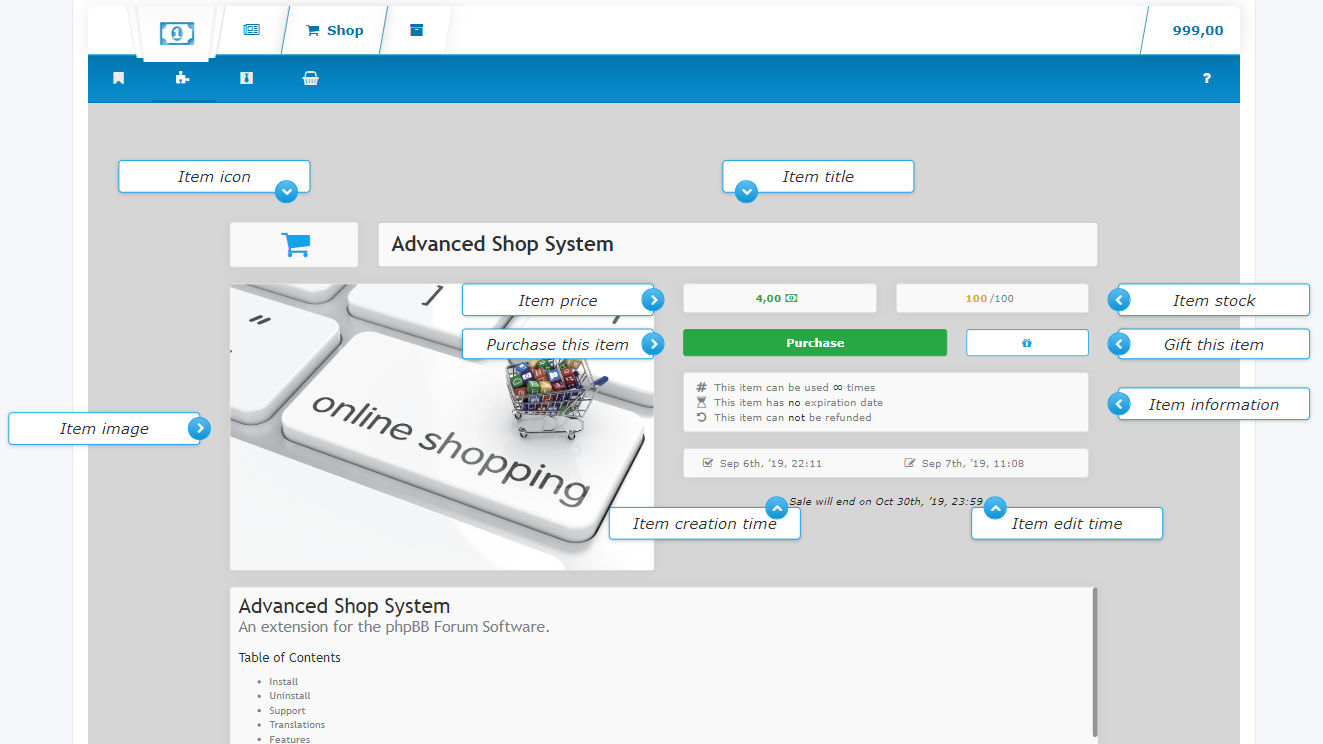Open the shopping basket icon
1323x744 pixels.
[x=311, y=78]
